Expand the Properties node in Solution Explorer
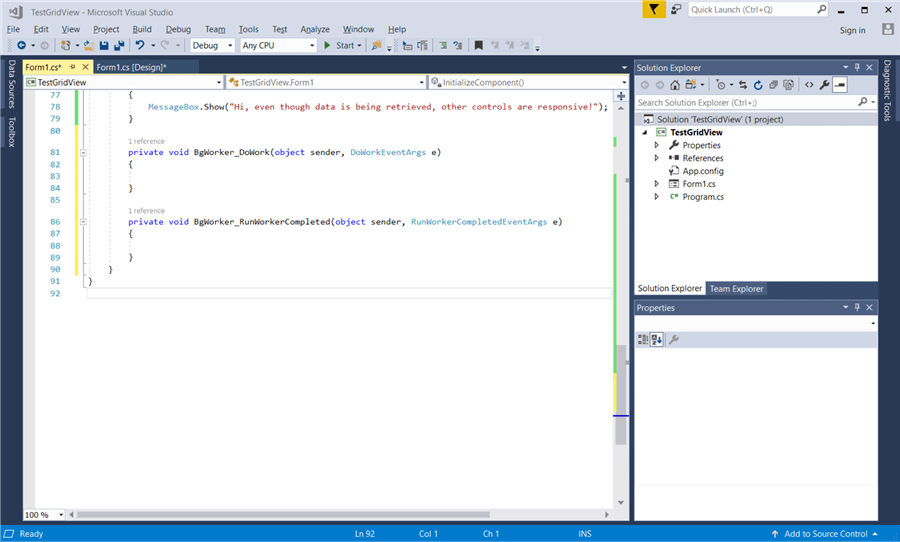The image size is (900, 542). click(657, 145)
